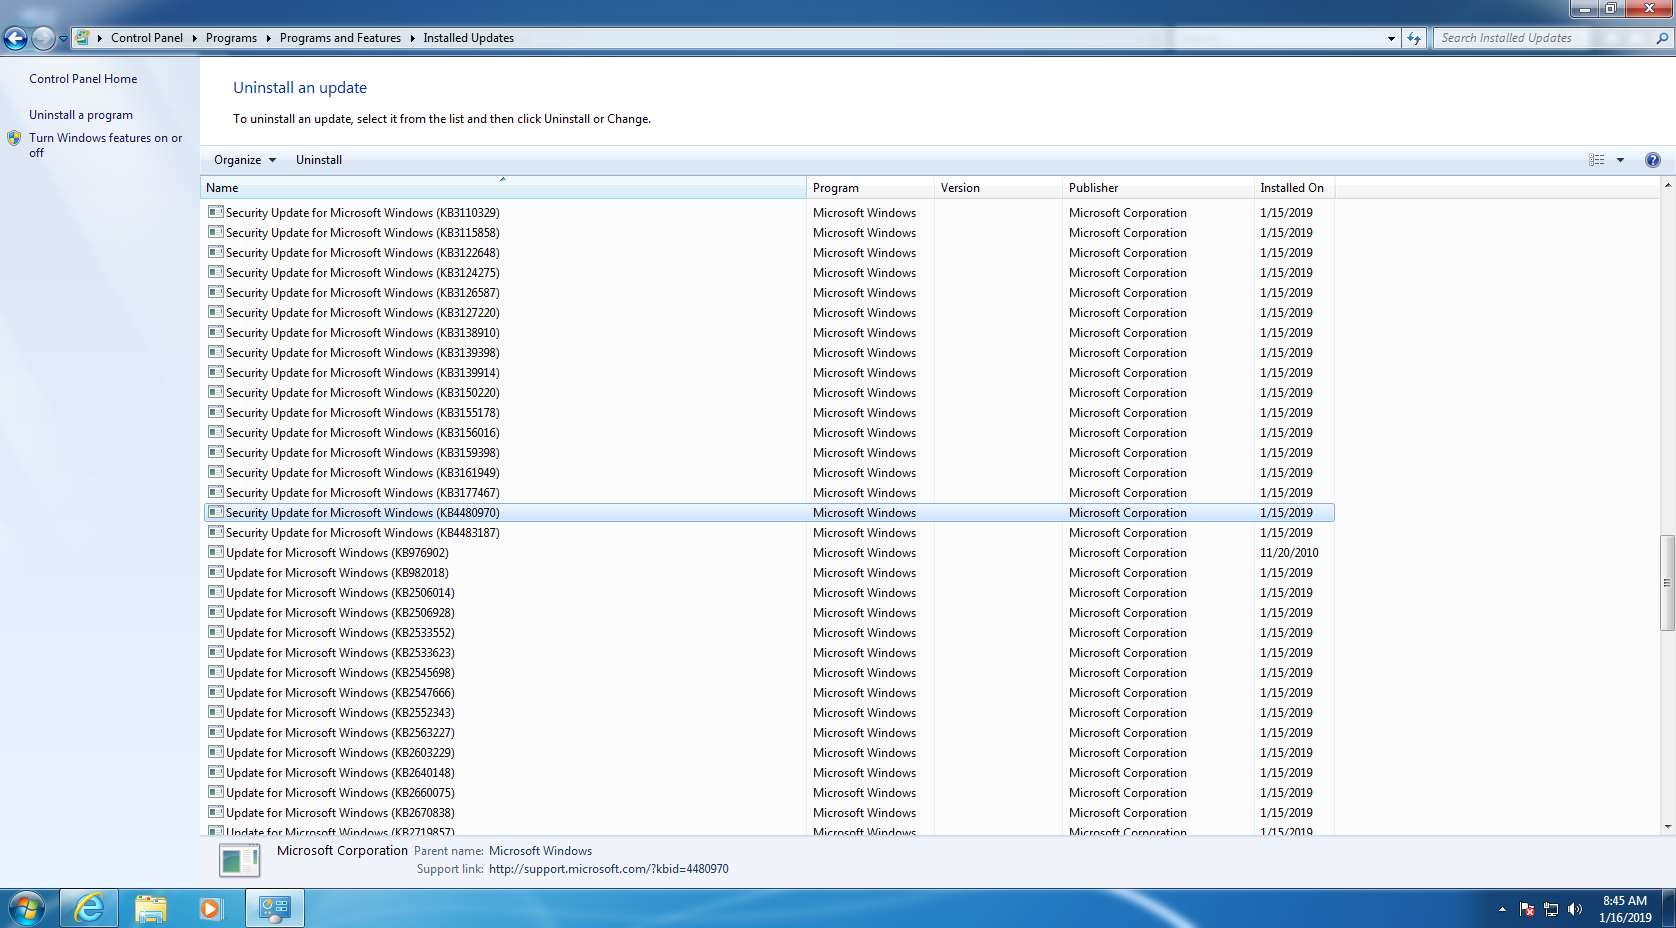Click the change view icon in toolbar
Image resolution: width=1676 pixels, height=928 pixels.
click(x=1596, y=160)
